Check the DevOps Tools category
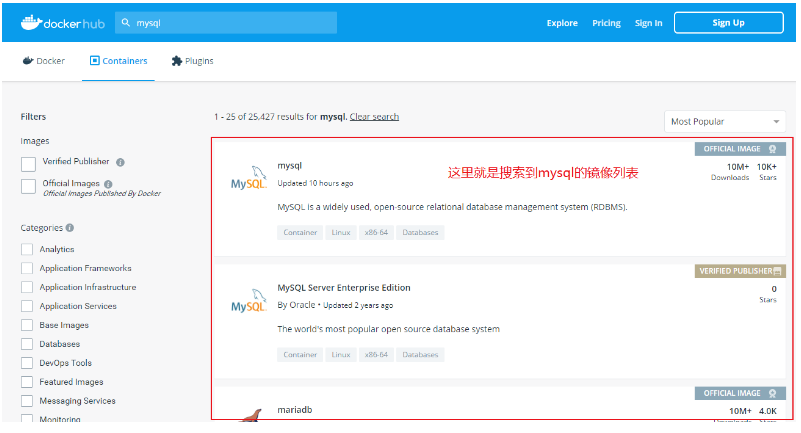 pos(27,363)
